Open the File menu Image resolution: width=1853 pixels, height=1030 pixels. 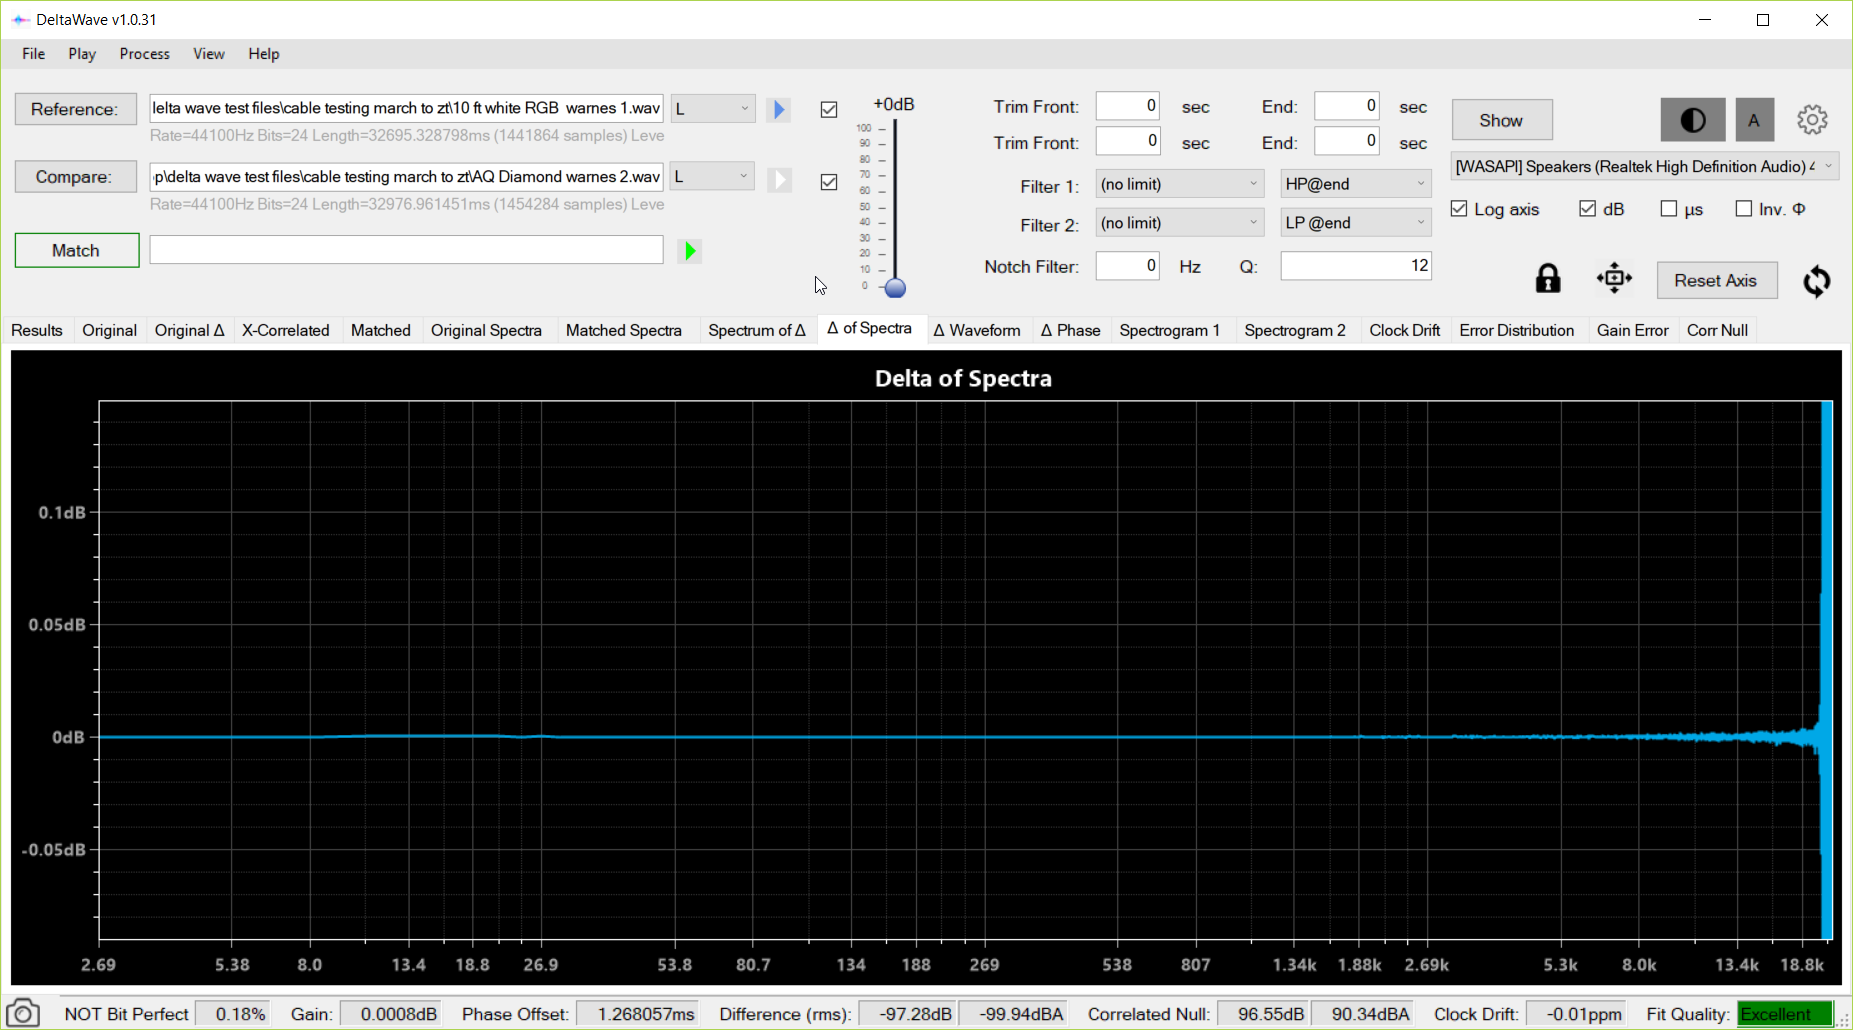(x=34, y=54)
